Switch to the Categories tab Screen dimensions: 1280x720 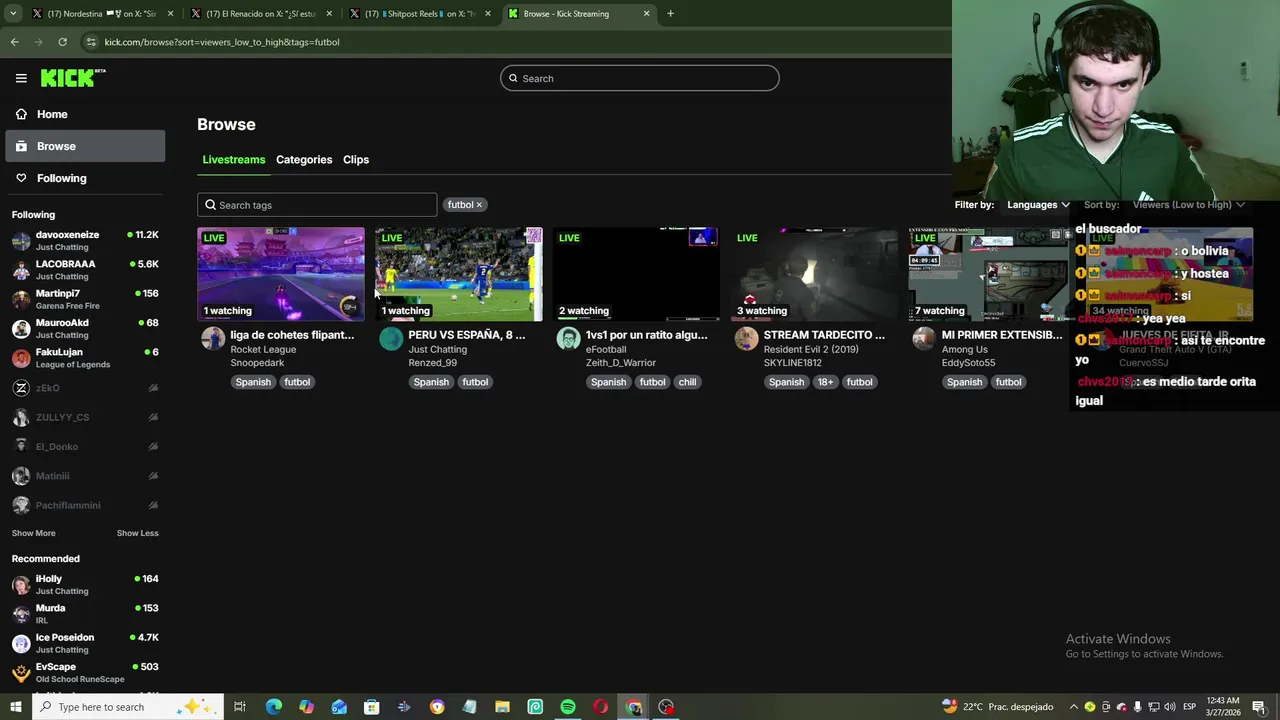coord(304,160)
